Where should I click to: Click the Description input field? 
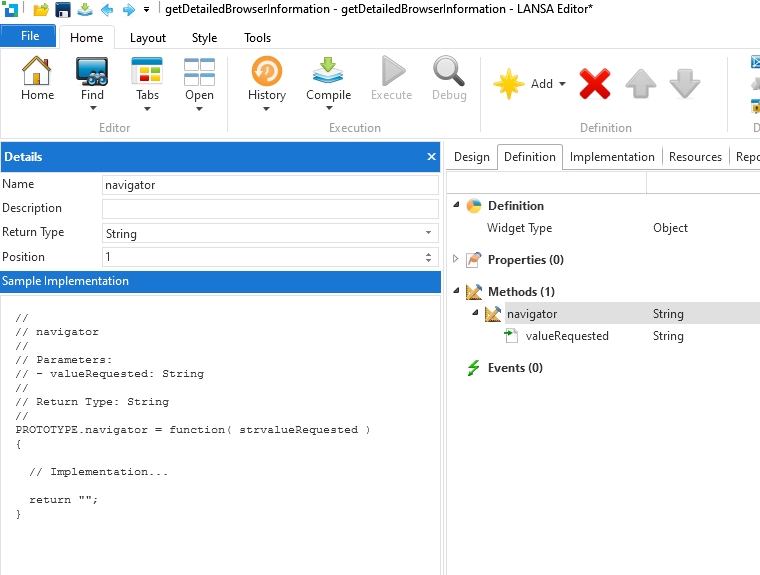(x=270, y=209)
